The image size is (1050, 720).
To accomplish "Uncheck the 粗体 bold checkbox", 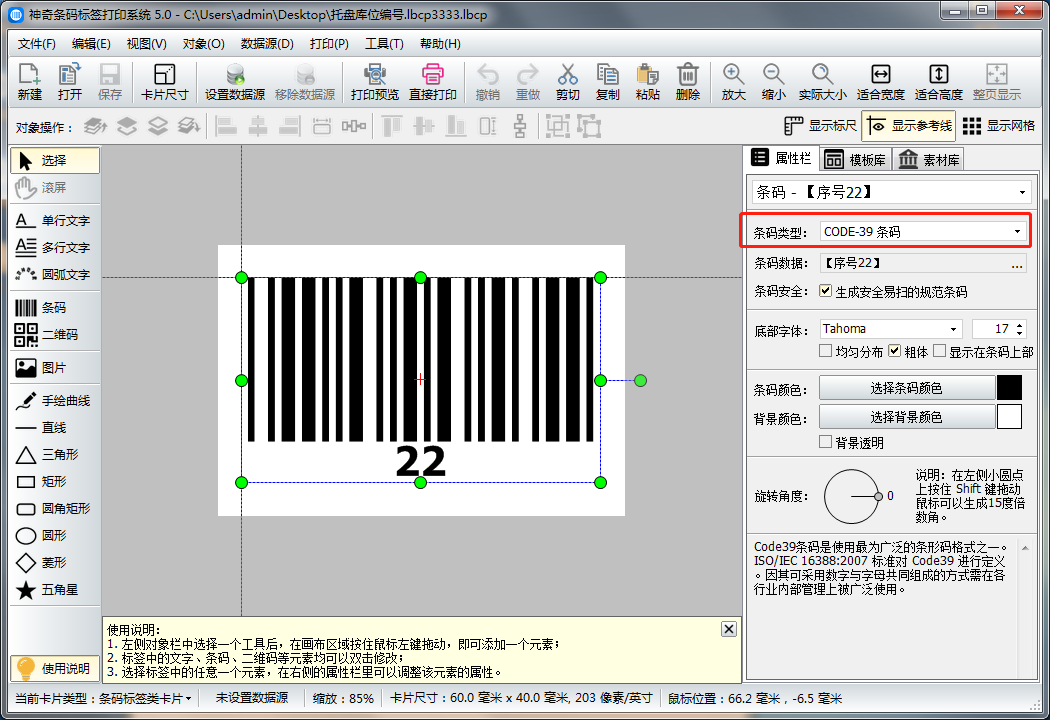I will (895, 351).
